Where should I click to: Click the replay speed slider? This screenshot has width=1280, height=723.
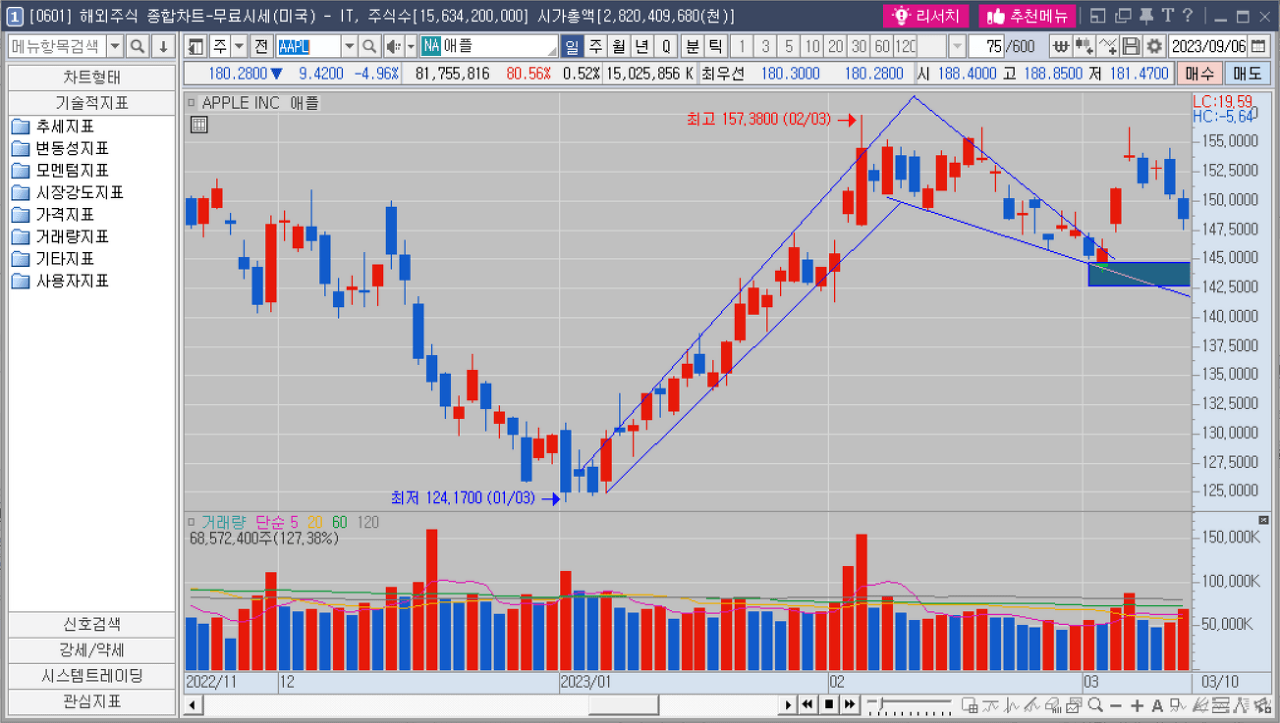(909, 705)
